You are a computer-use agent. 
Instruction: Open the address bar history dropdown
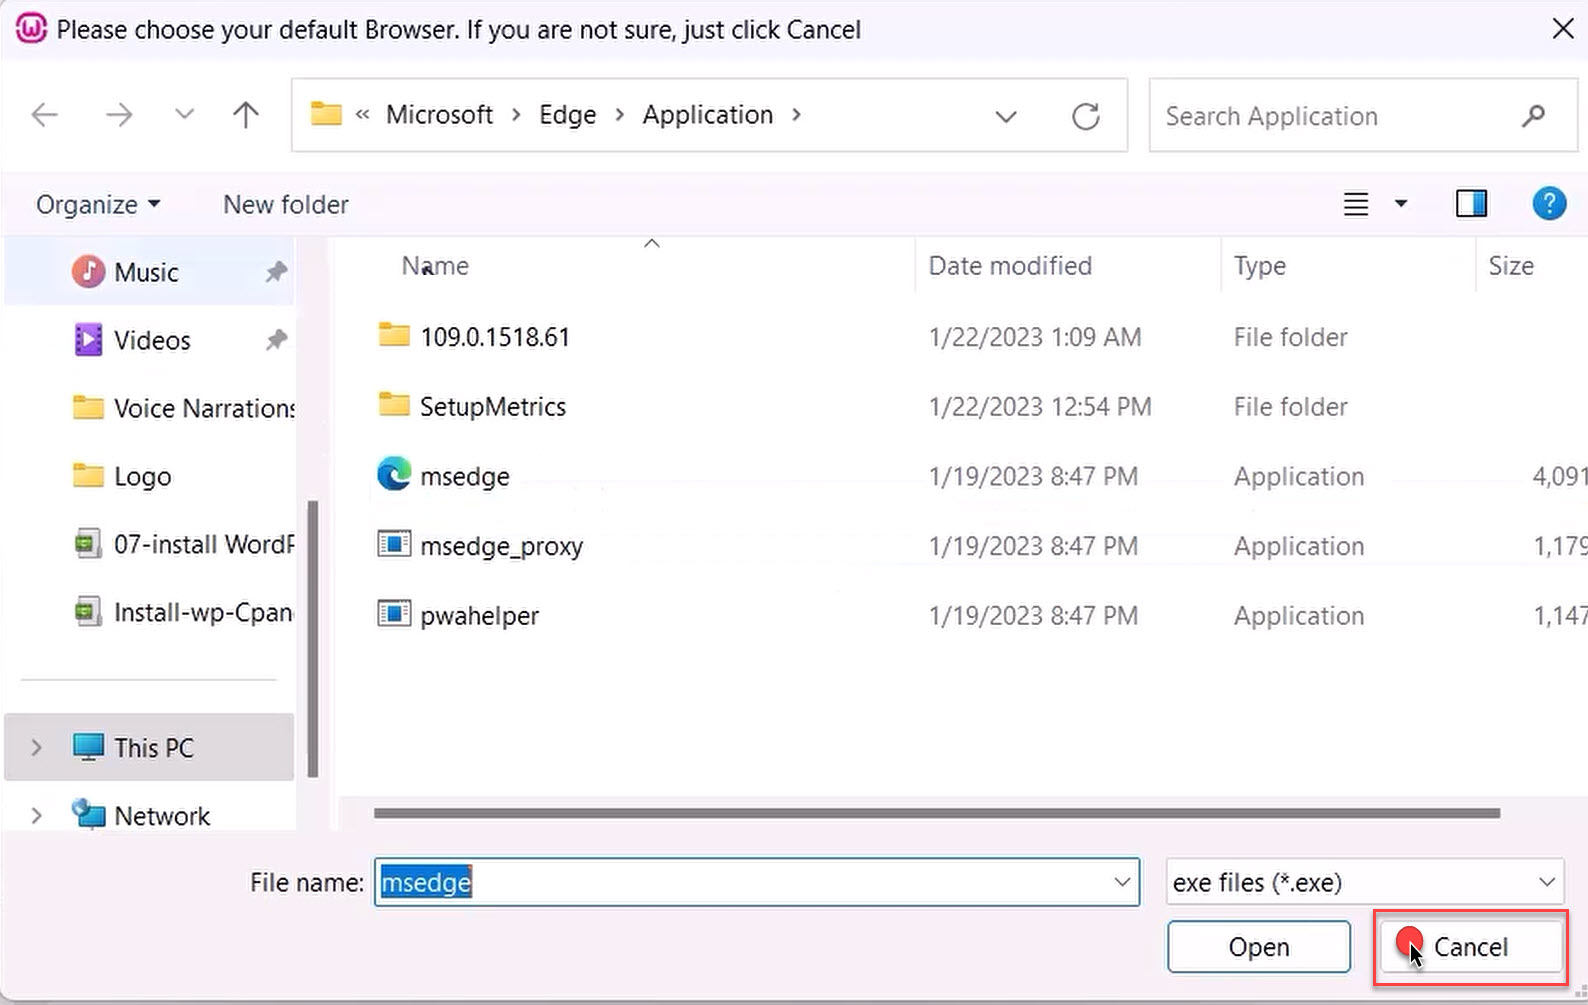pyautogui.click(x=1006, y=116)
